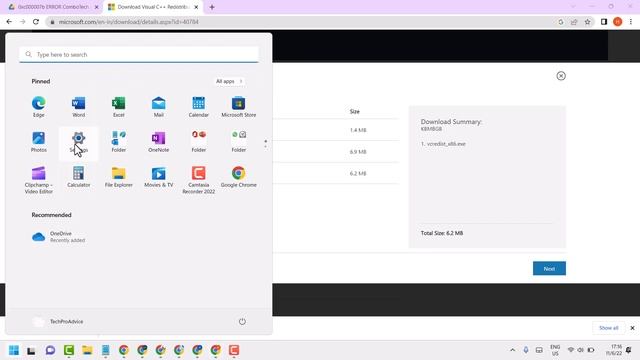
Task: Click the Total Size: 6.2 MB text
Action: pyautogui.click(x=442, y=233)
